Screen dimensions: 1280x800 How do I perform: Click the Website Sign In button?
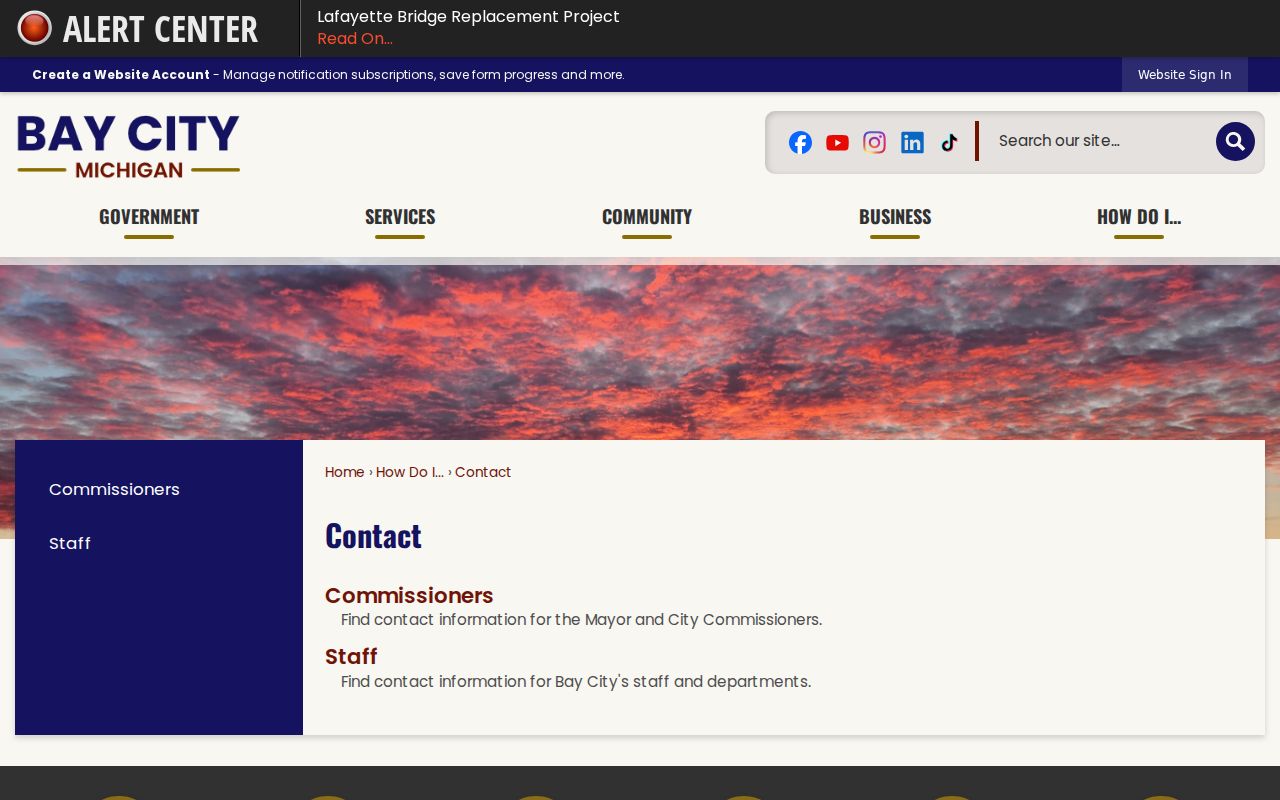pyautogui.click(x=1184, y=75)
